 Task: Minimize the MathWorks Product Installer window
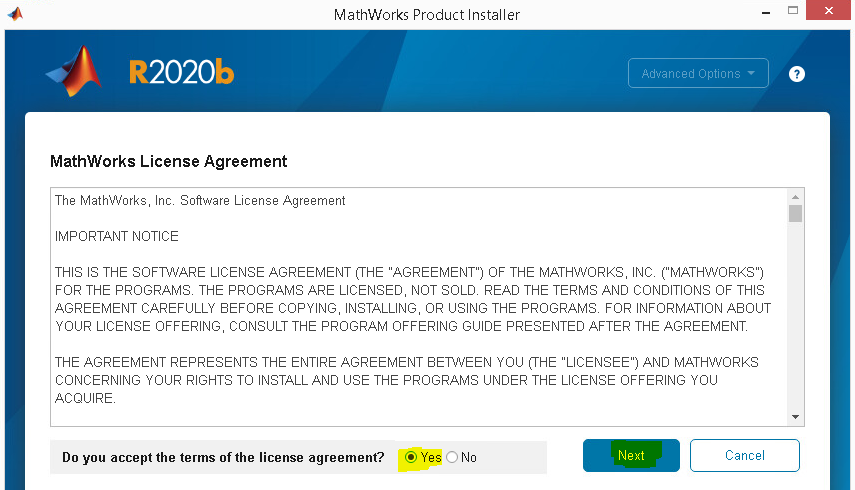[766, 11]
